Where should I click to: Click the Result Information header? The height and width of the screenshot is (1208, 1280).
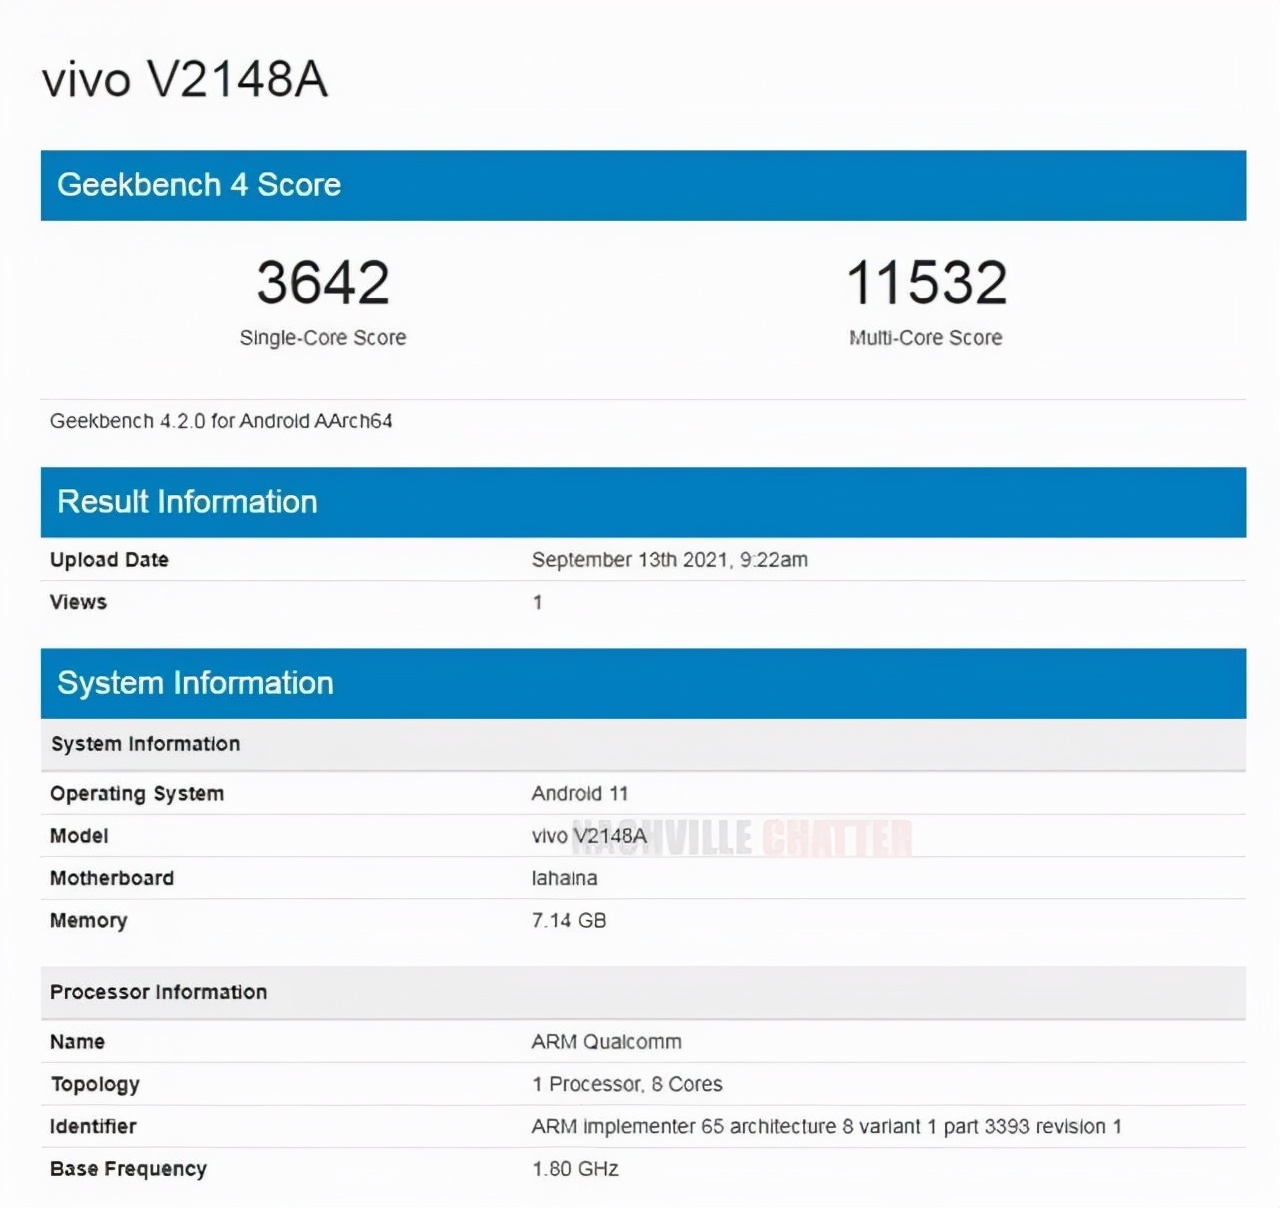point(643,502)
